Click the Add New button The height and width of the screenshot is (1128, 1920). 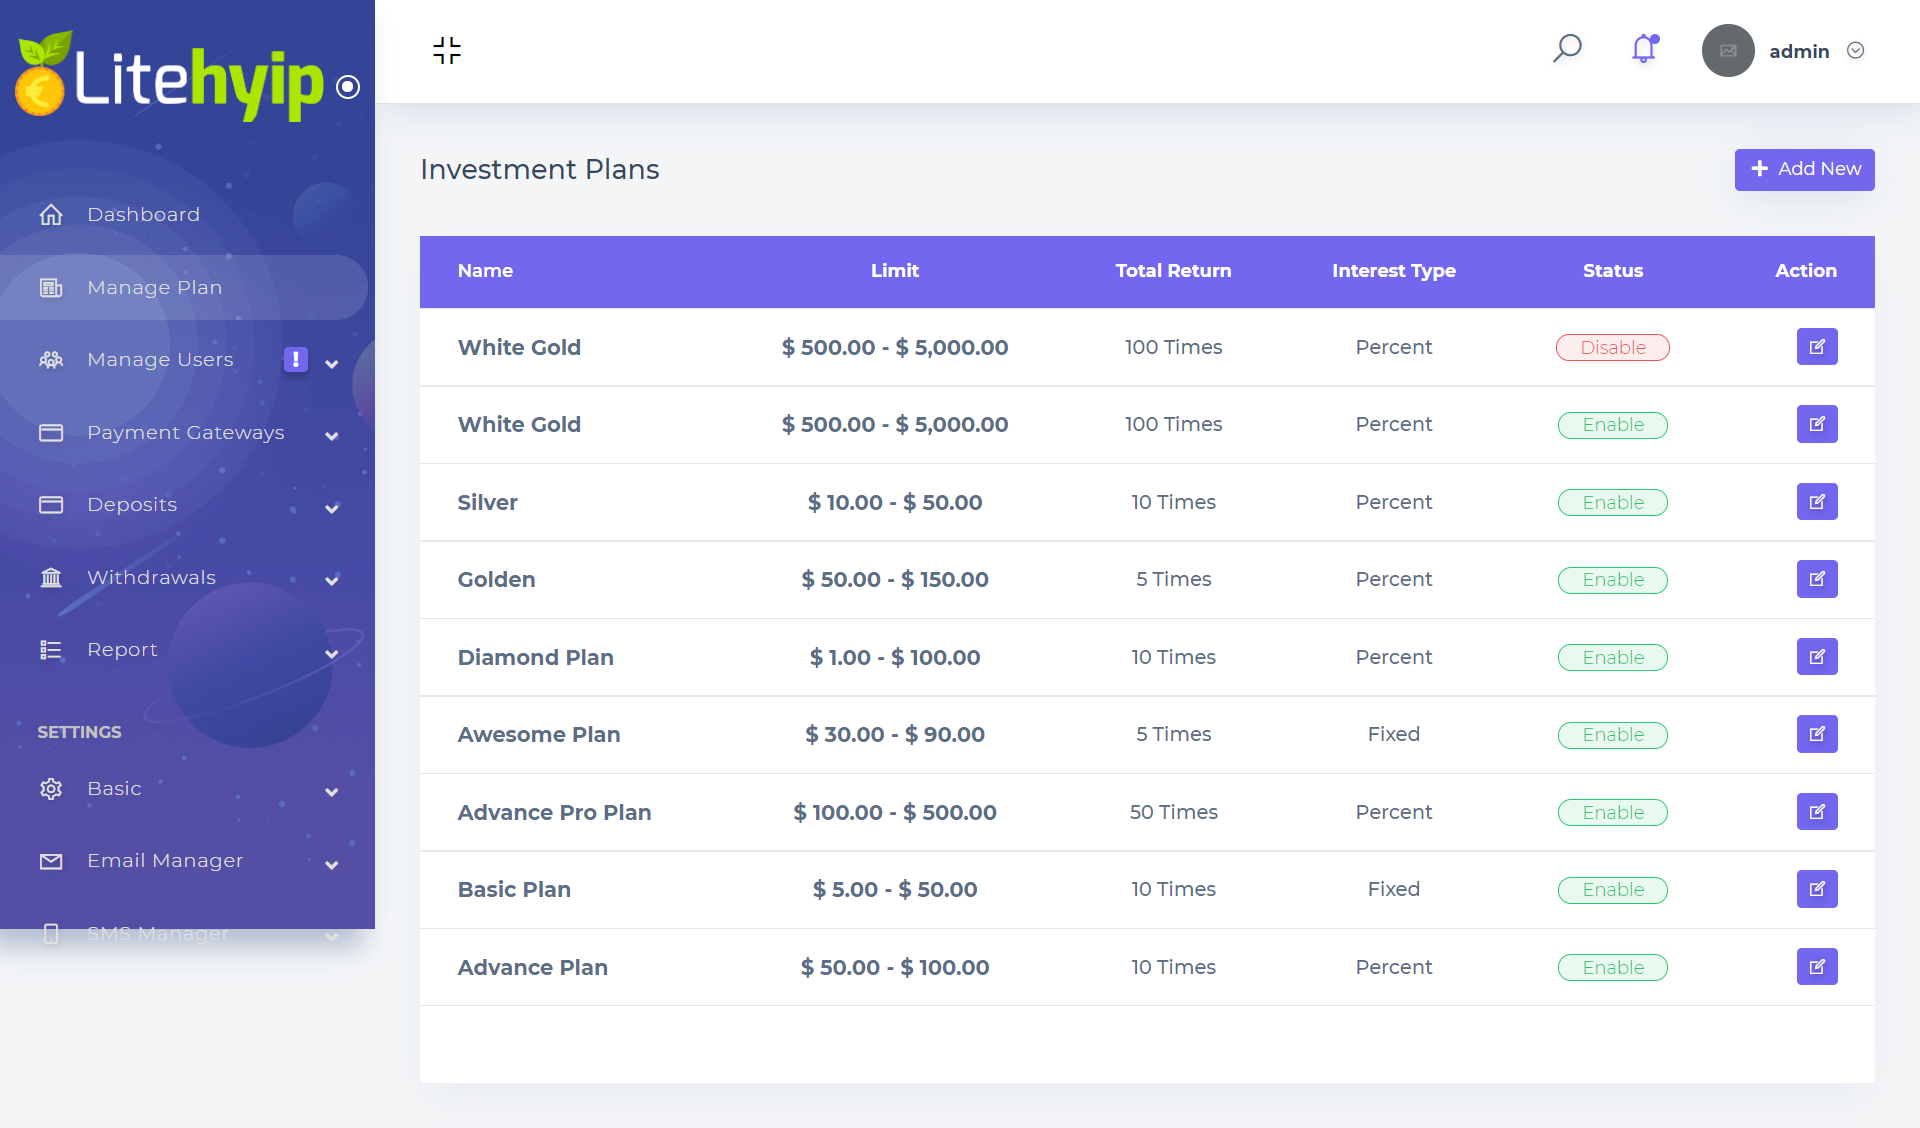[1804, 169]
